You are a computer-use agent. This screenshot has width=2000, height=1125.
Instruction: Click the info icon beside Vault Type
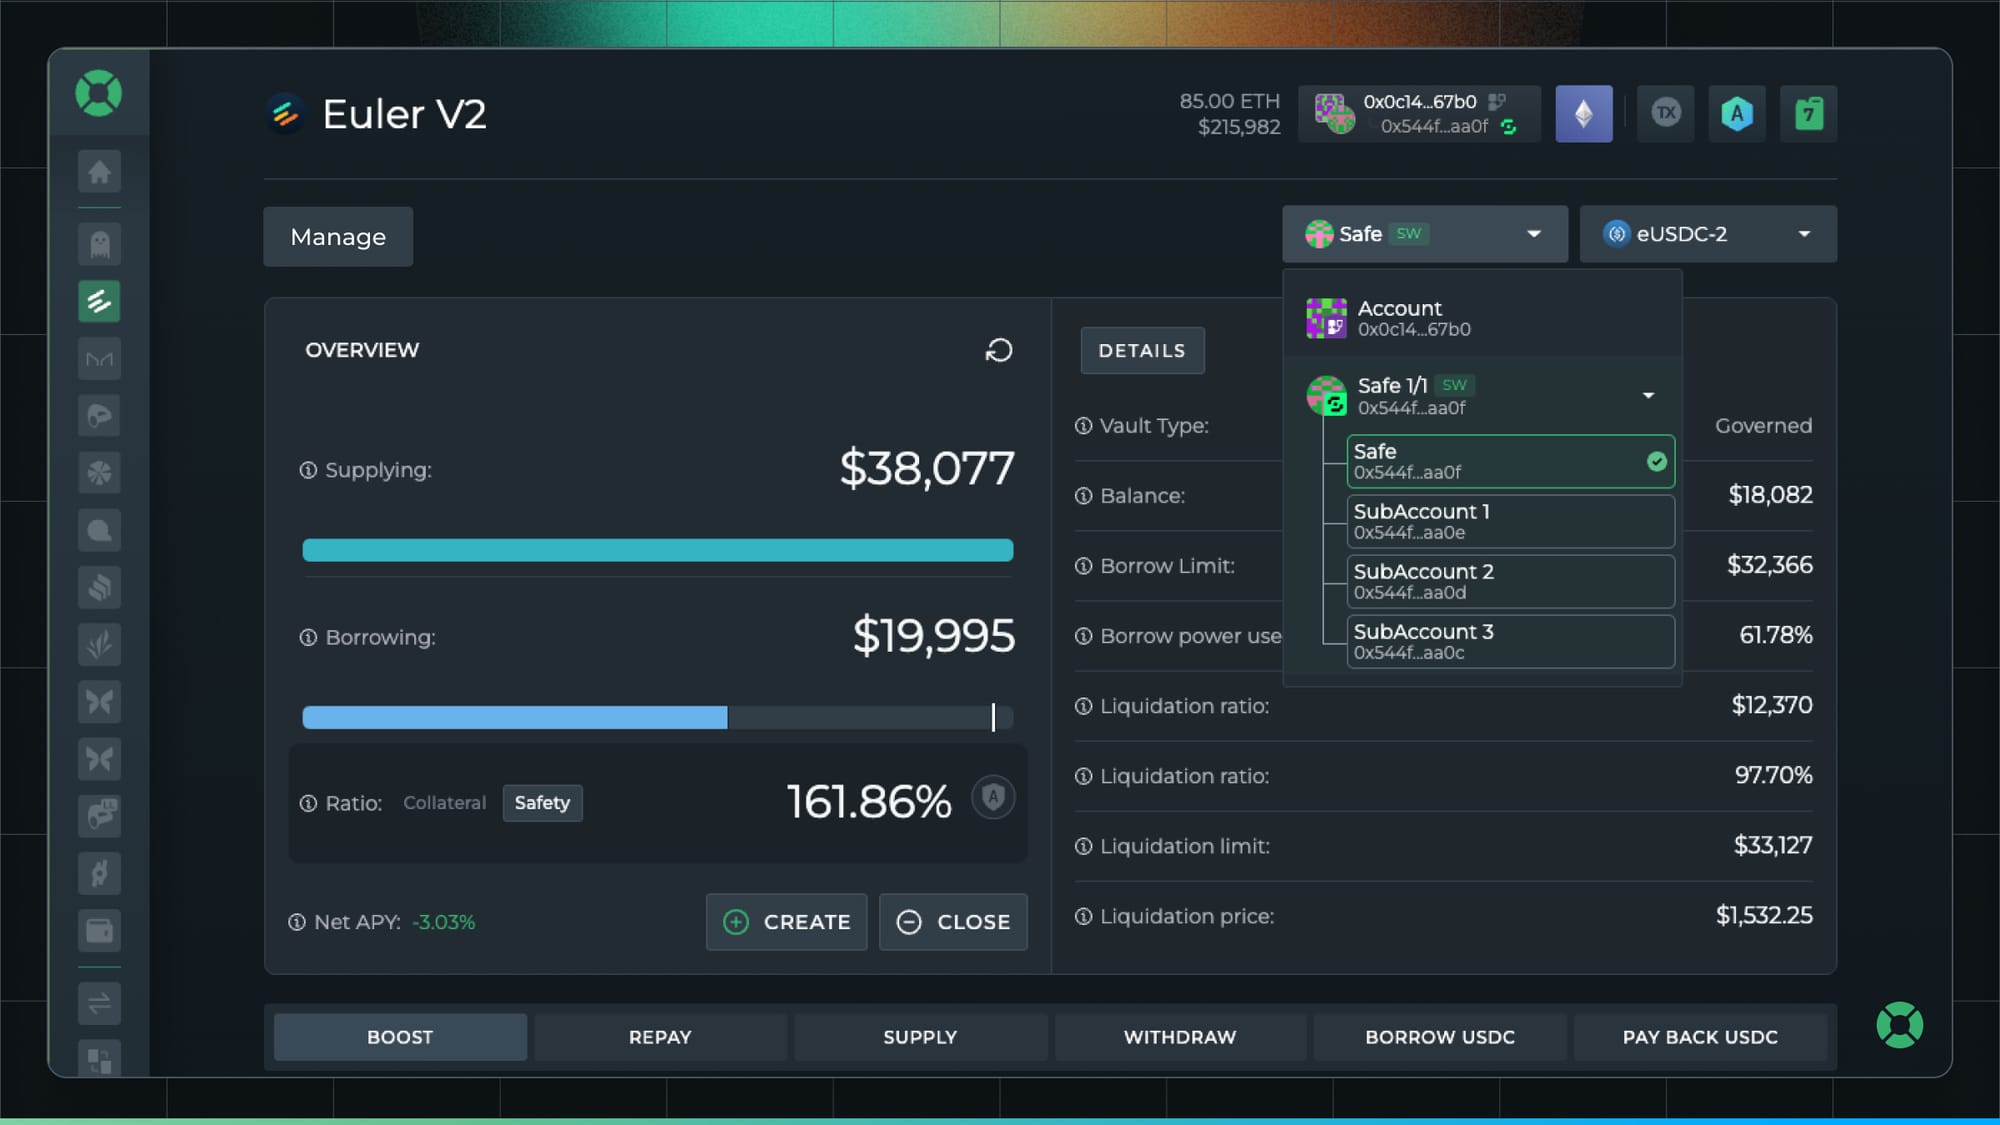[x=1083, y=426]
